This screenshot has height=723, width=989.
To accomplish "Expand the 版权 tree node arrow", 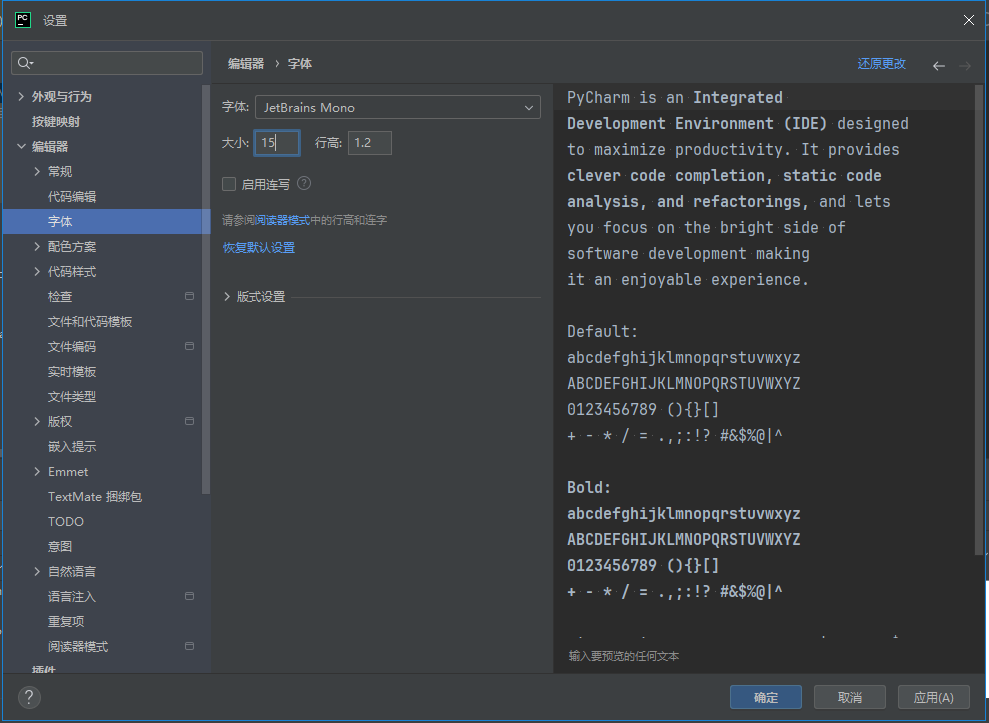I will pos(37,421).
